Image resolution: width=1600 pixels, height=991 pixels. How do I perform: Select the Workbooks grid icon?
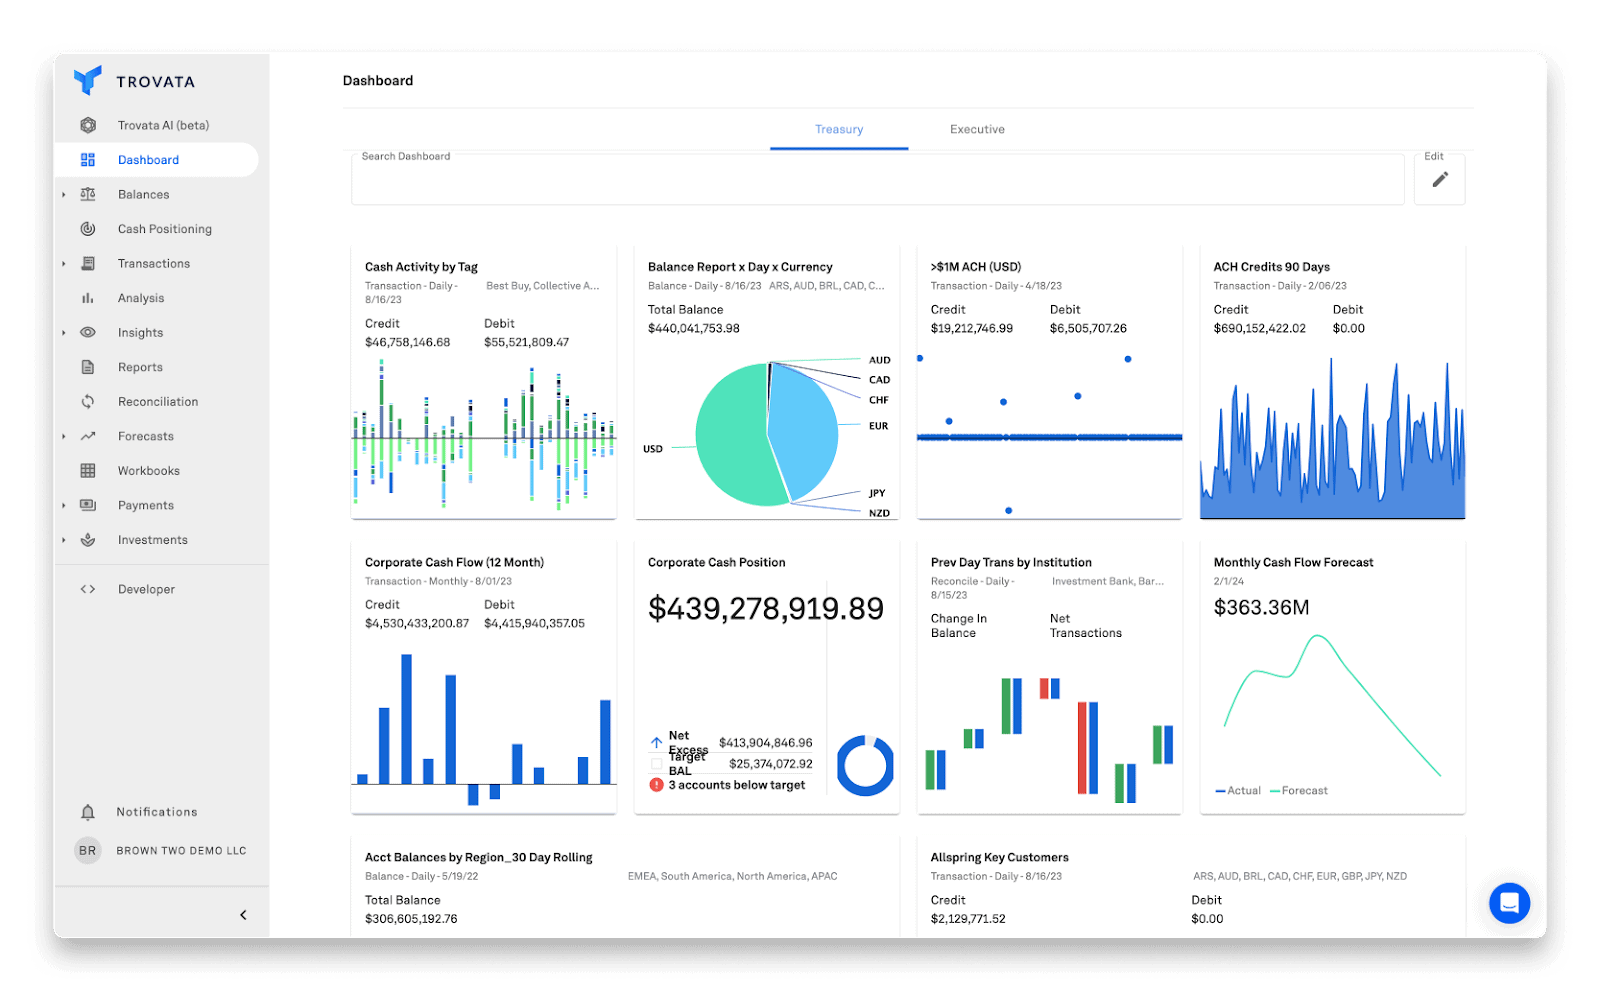tap(88, 470)
